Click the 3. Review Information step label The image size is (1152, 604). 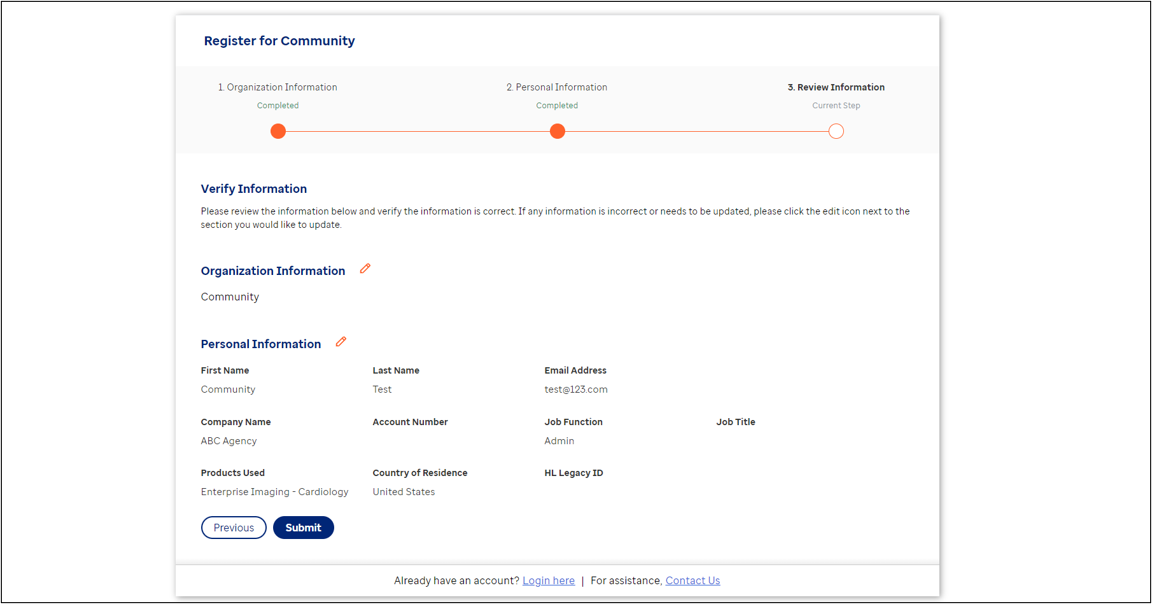836,87
